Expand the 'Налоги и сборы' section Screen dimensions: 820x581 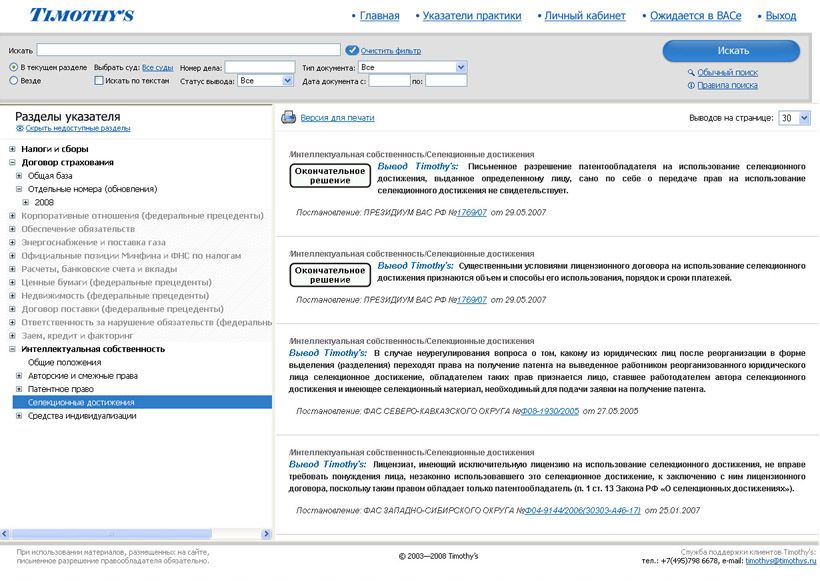tap(13, 149)
